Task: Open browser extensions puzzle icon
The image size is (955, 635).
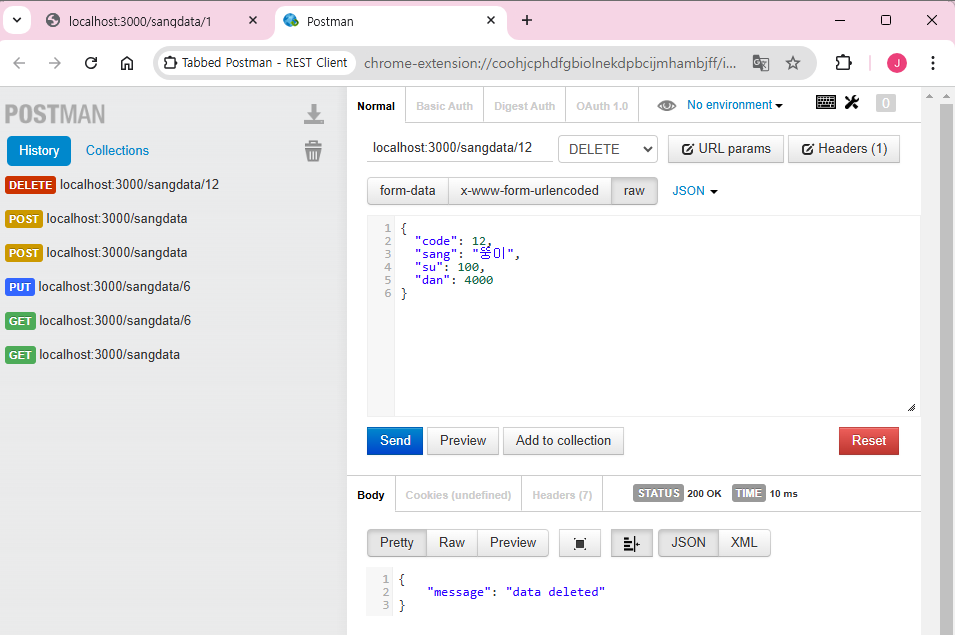Action: coord(843,63)
